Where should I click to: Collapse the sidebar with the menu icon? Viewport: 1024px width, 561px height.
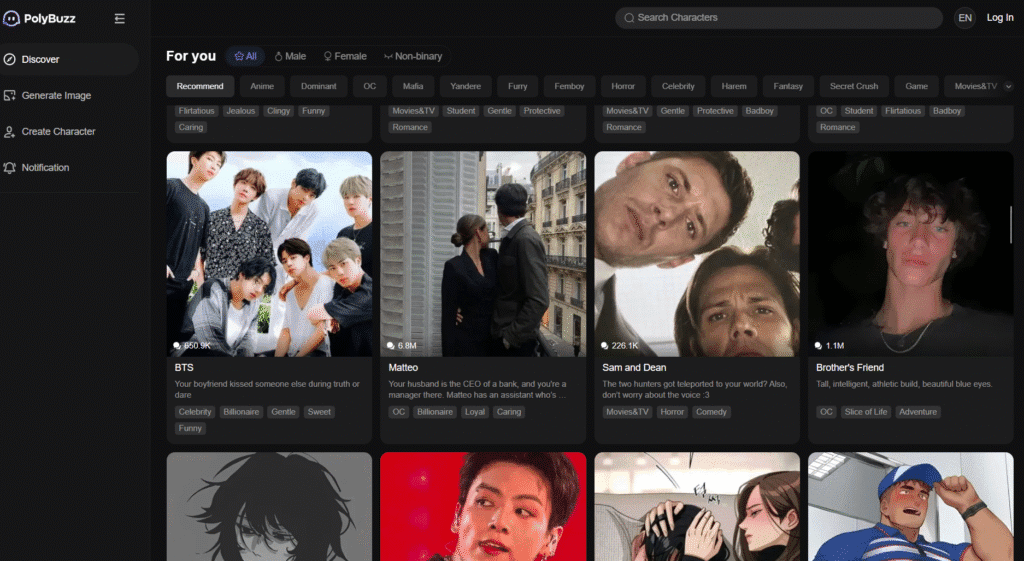click(120, 18)
